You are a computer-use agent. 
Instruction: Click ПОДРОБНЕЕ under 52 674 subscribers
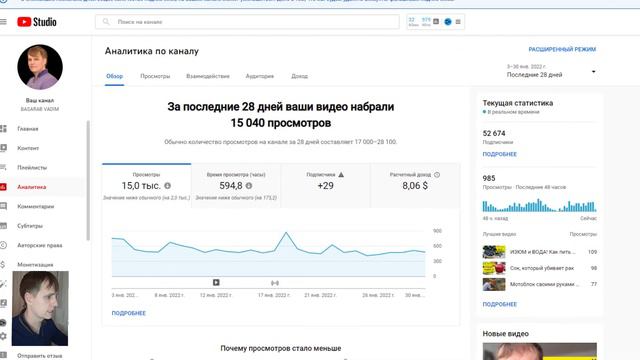tap(500, 154)
